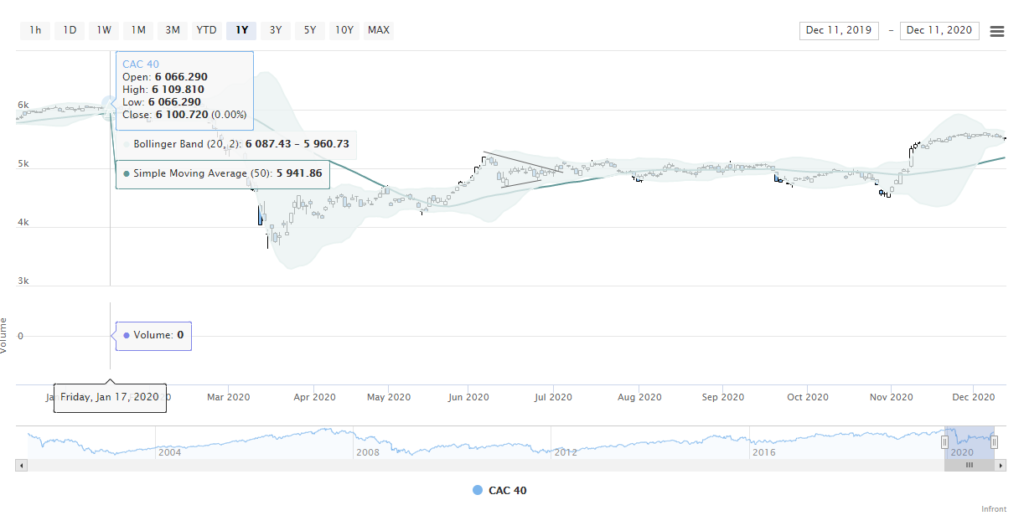Select the active 1Y range button

(x=242, y=30)
